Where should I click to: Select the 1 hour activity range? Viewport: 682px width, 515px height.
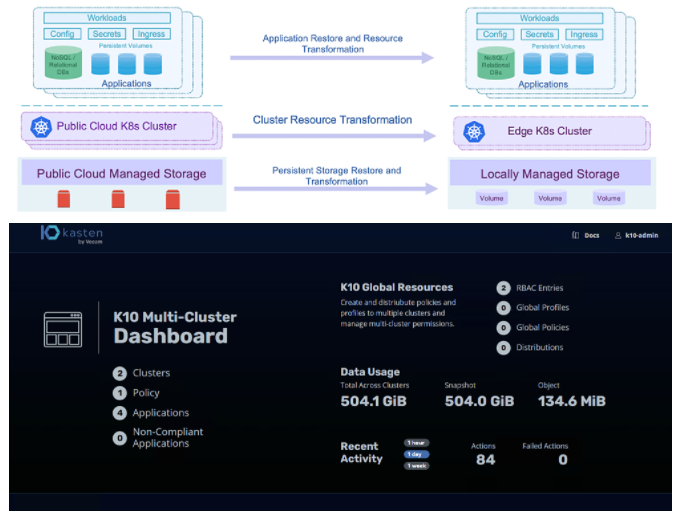(416, 443)
